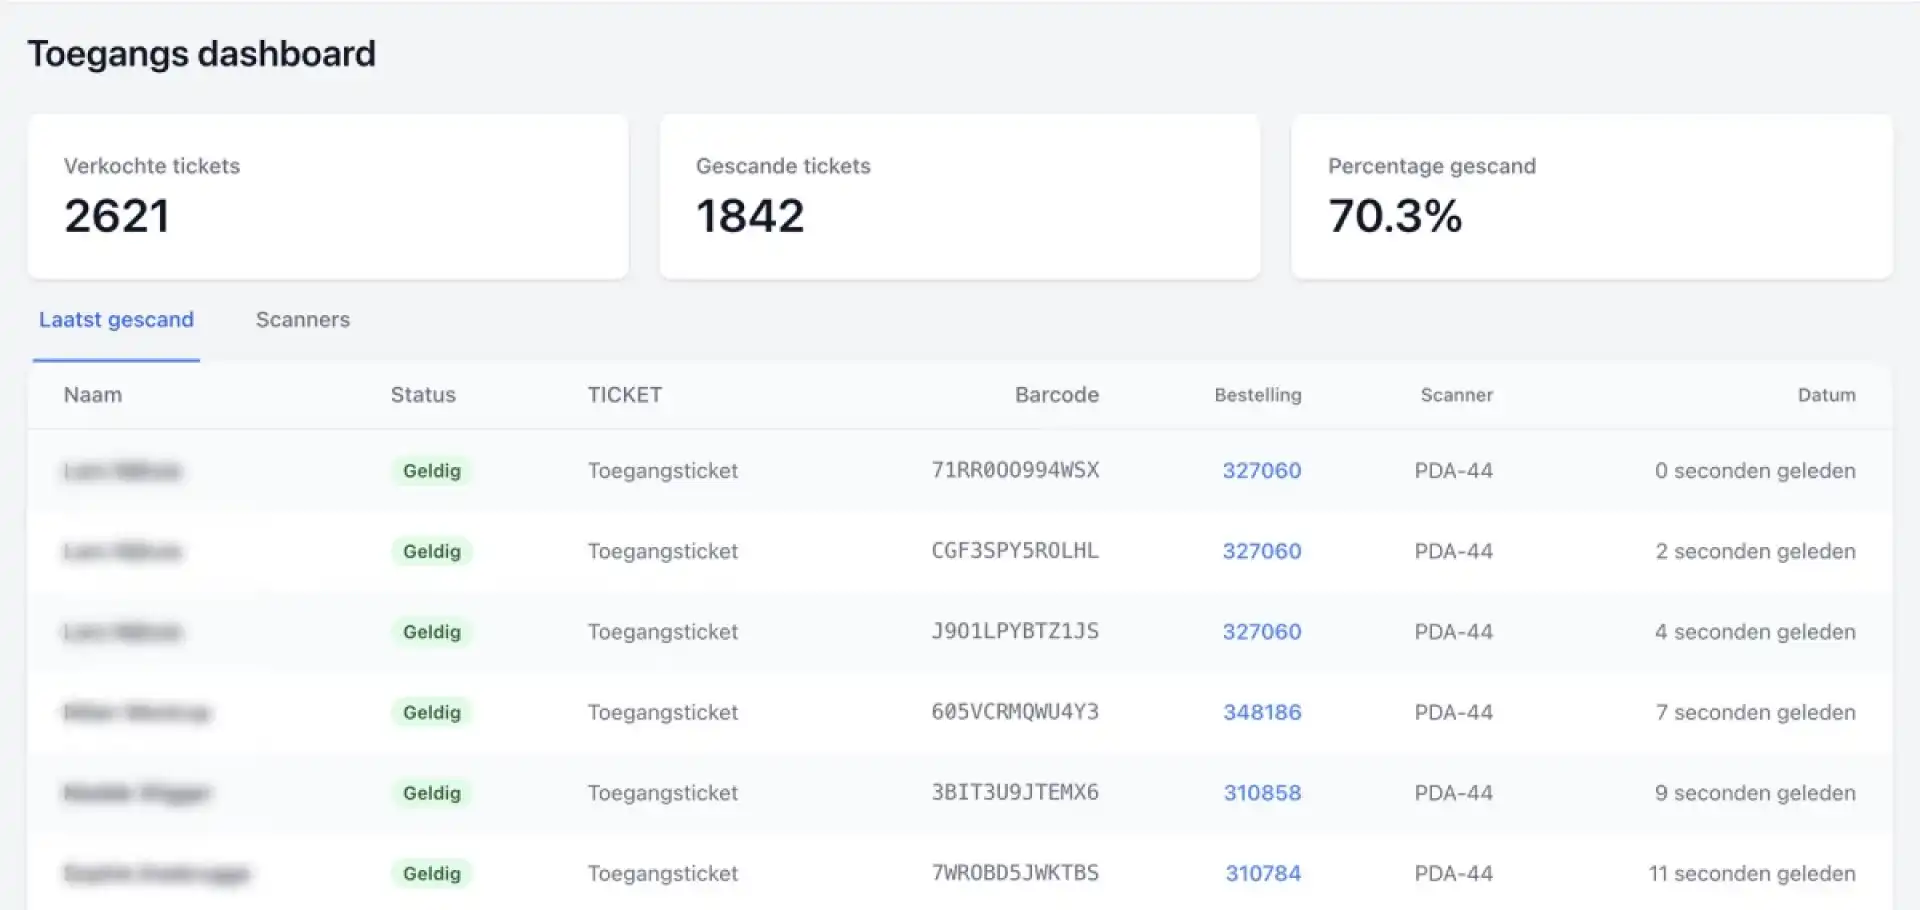Viewport: 1920px width, 910px height.
Task: Click the Bestelling column header
Action: pyautogui.click(x=1257, y=395)
